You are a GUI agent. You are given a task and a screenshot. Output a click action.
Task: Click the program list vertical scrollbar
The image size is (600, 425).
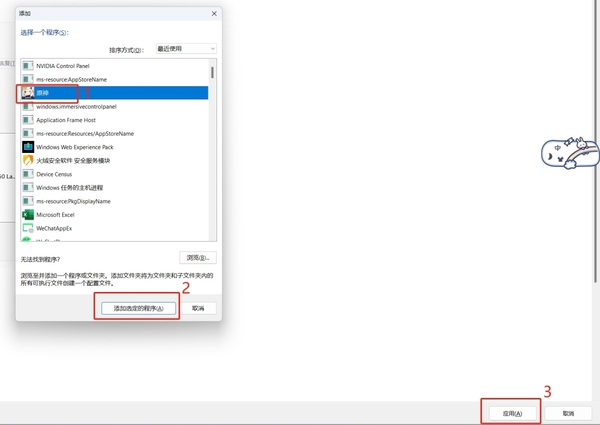pos(212,150)
